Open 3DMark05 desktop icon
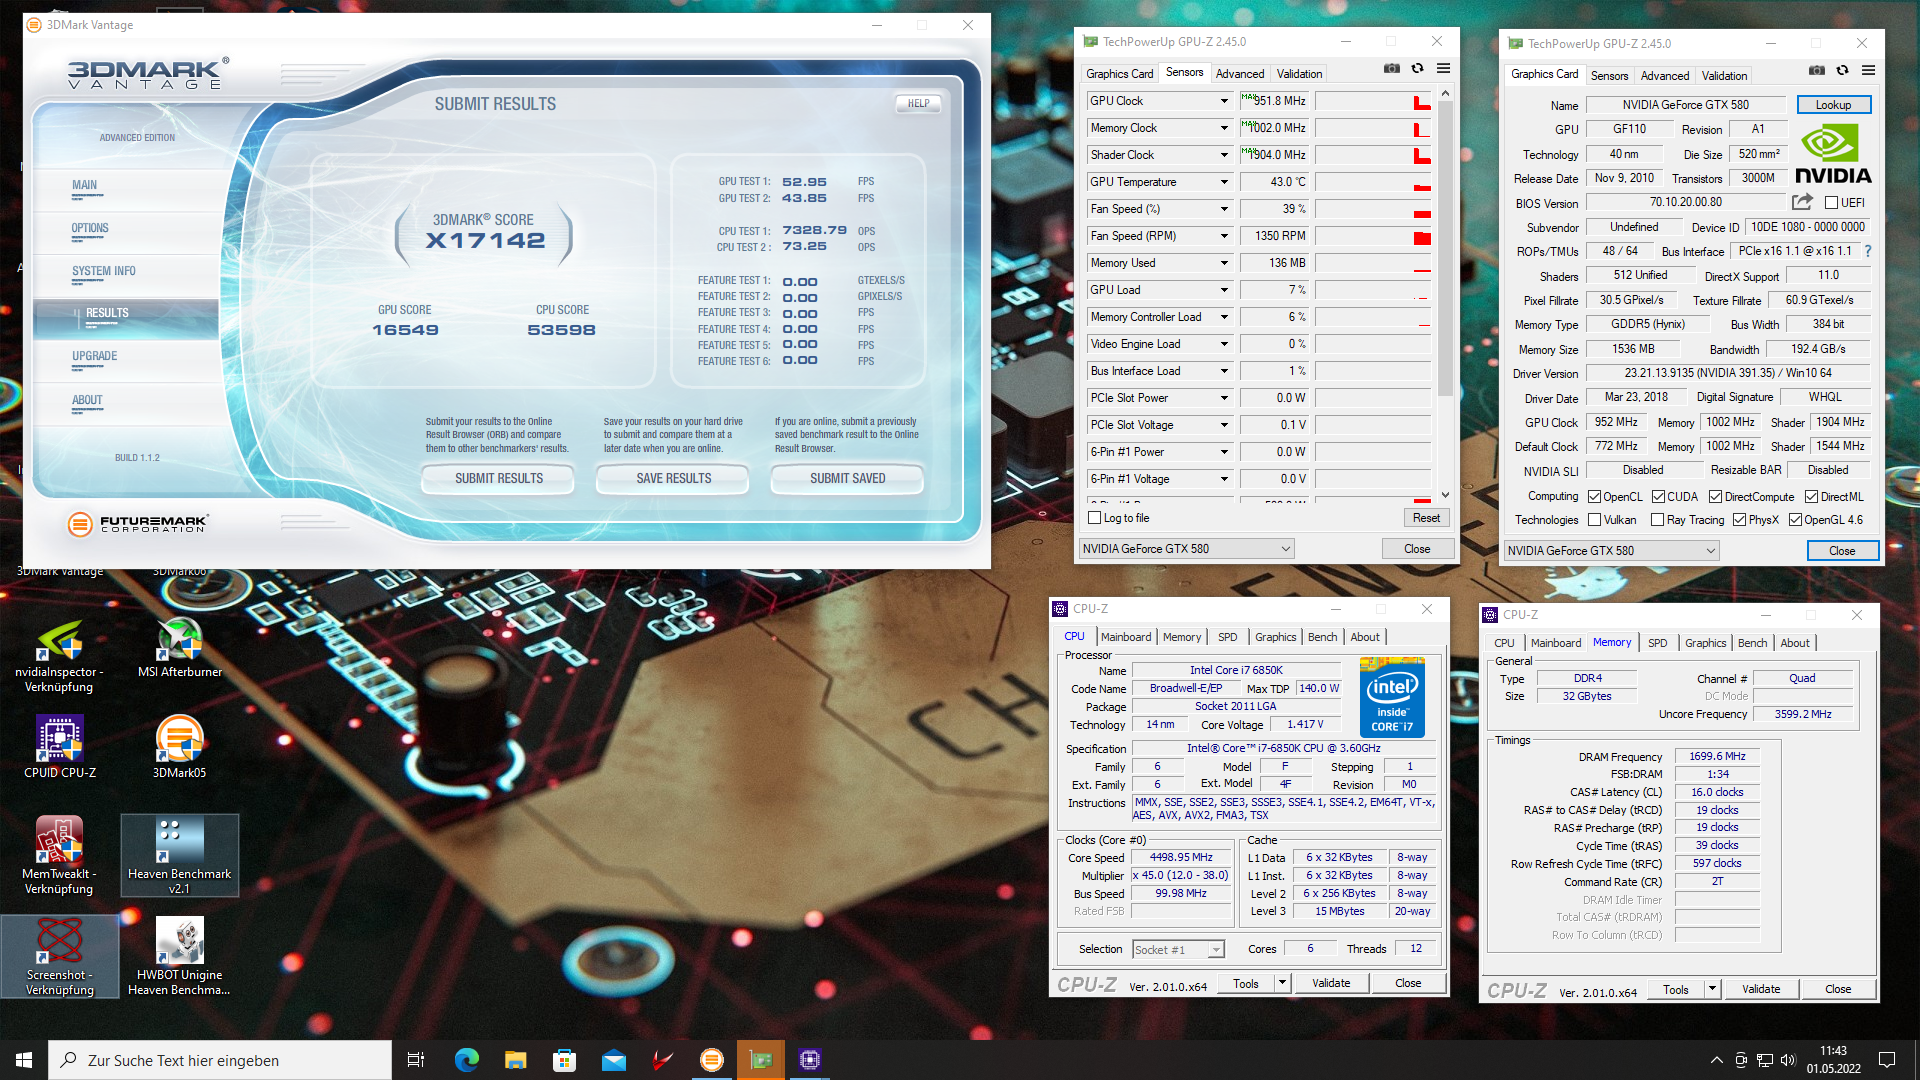 click(180, 748)
